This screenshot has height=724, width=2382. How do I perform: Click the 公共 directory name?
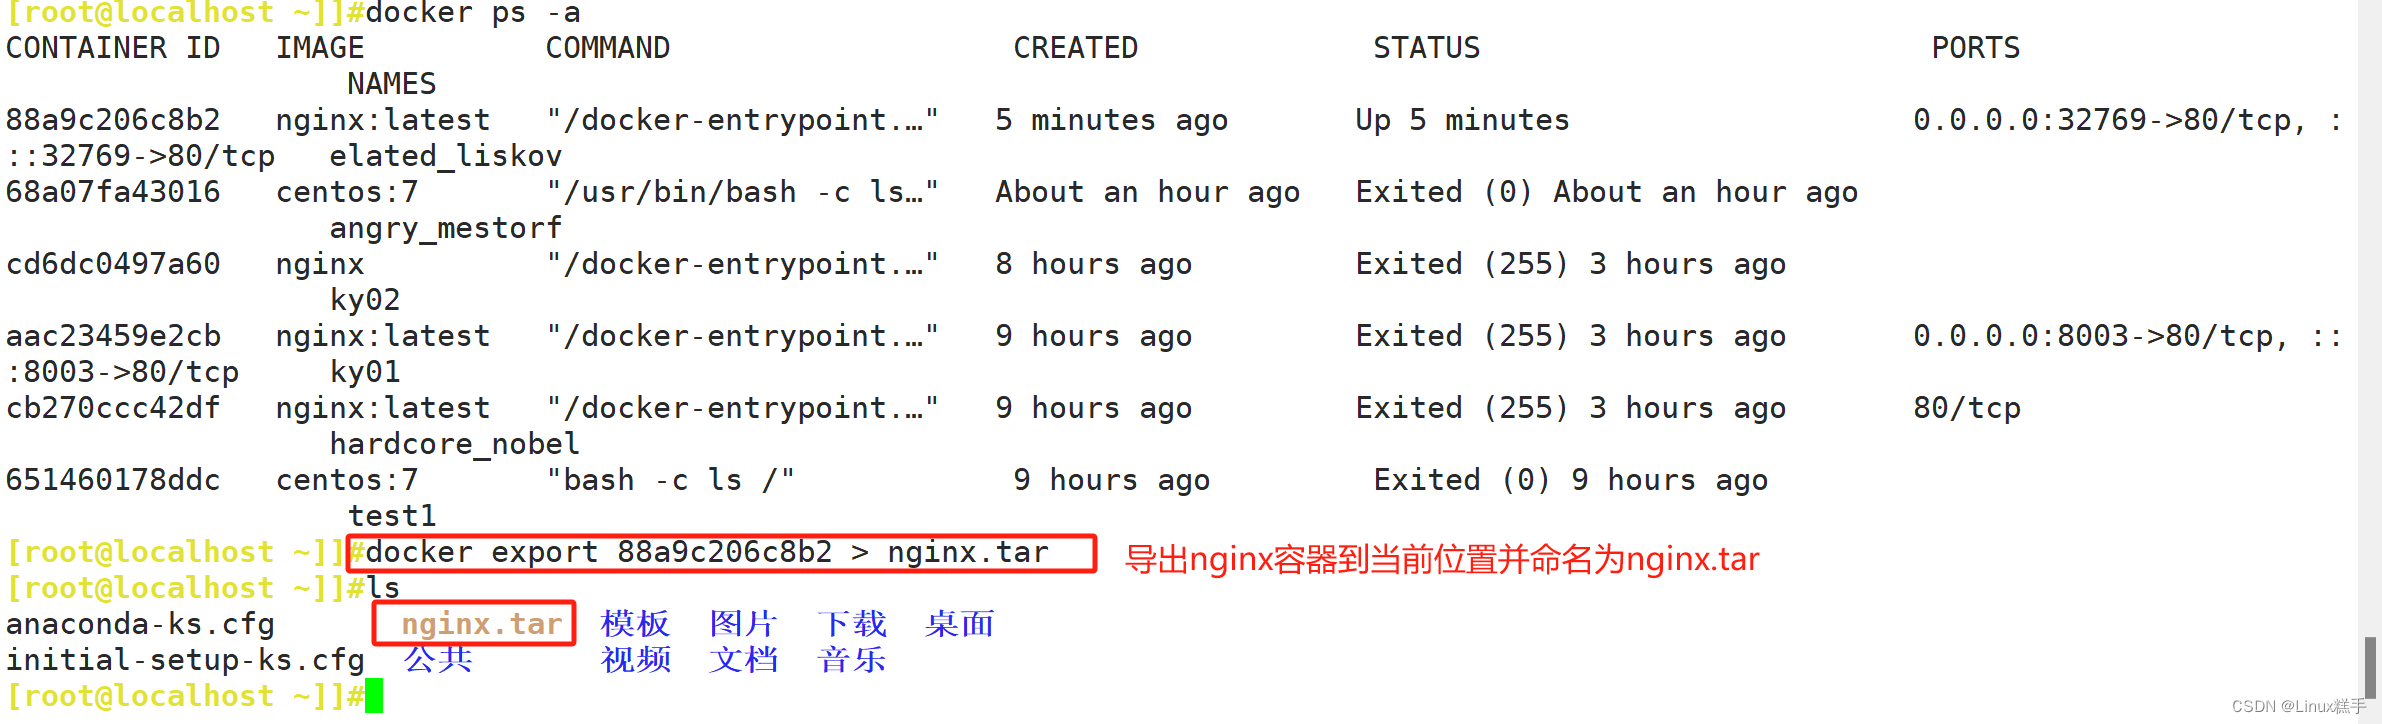(437, 659)
